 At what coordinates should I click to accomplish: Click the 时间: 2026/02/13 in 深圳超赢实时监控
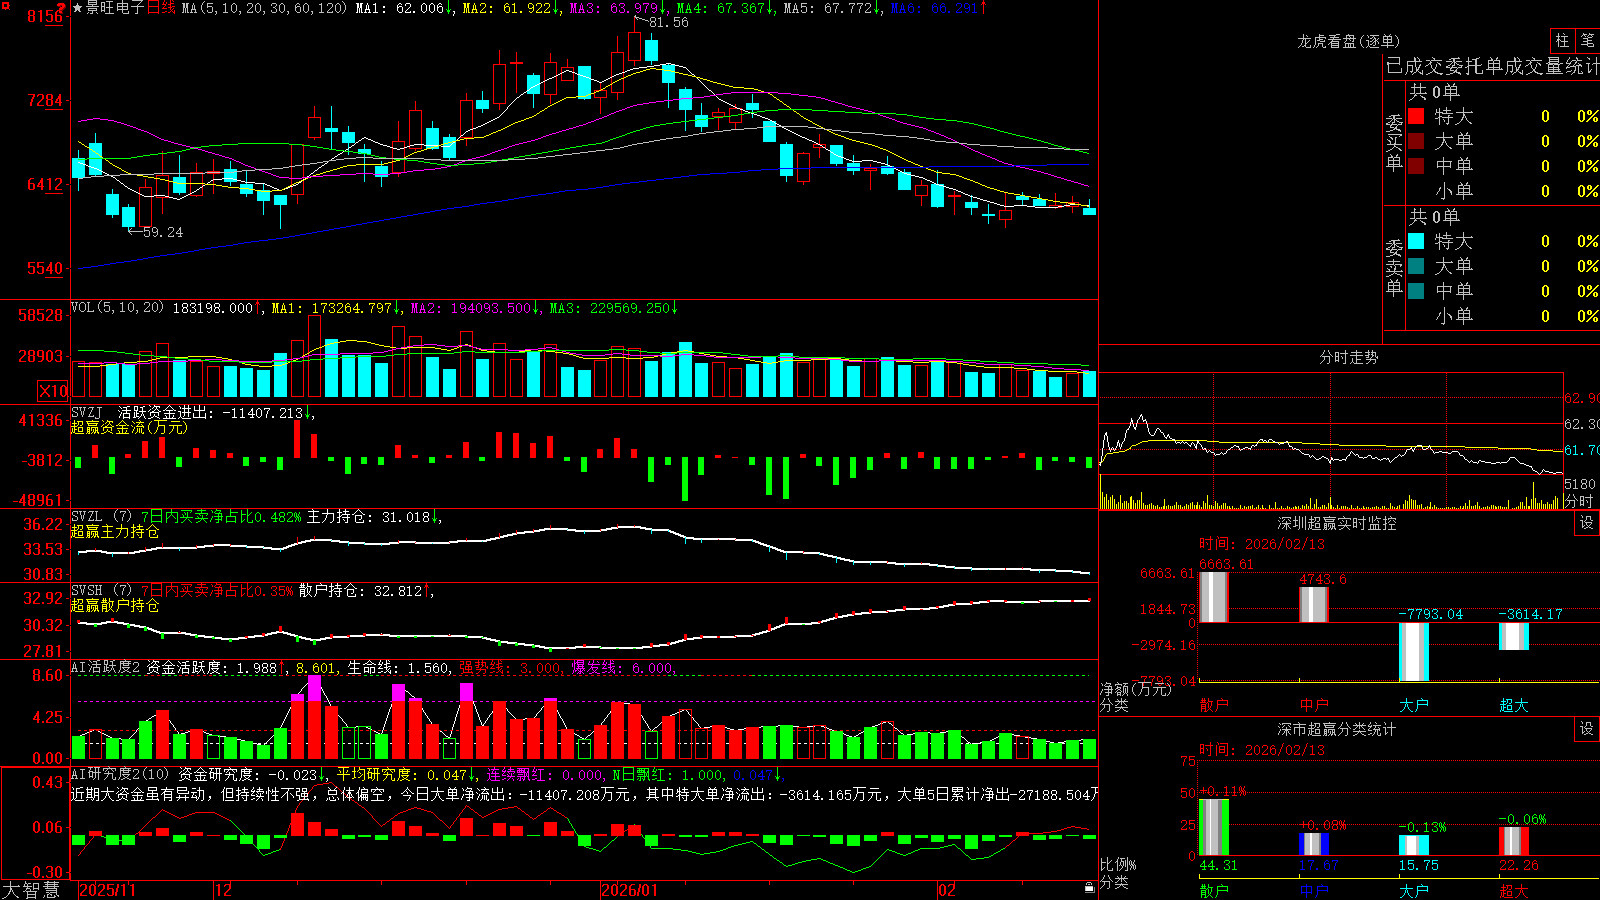click(x=1262, y=544)
